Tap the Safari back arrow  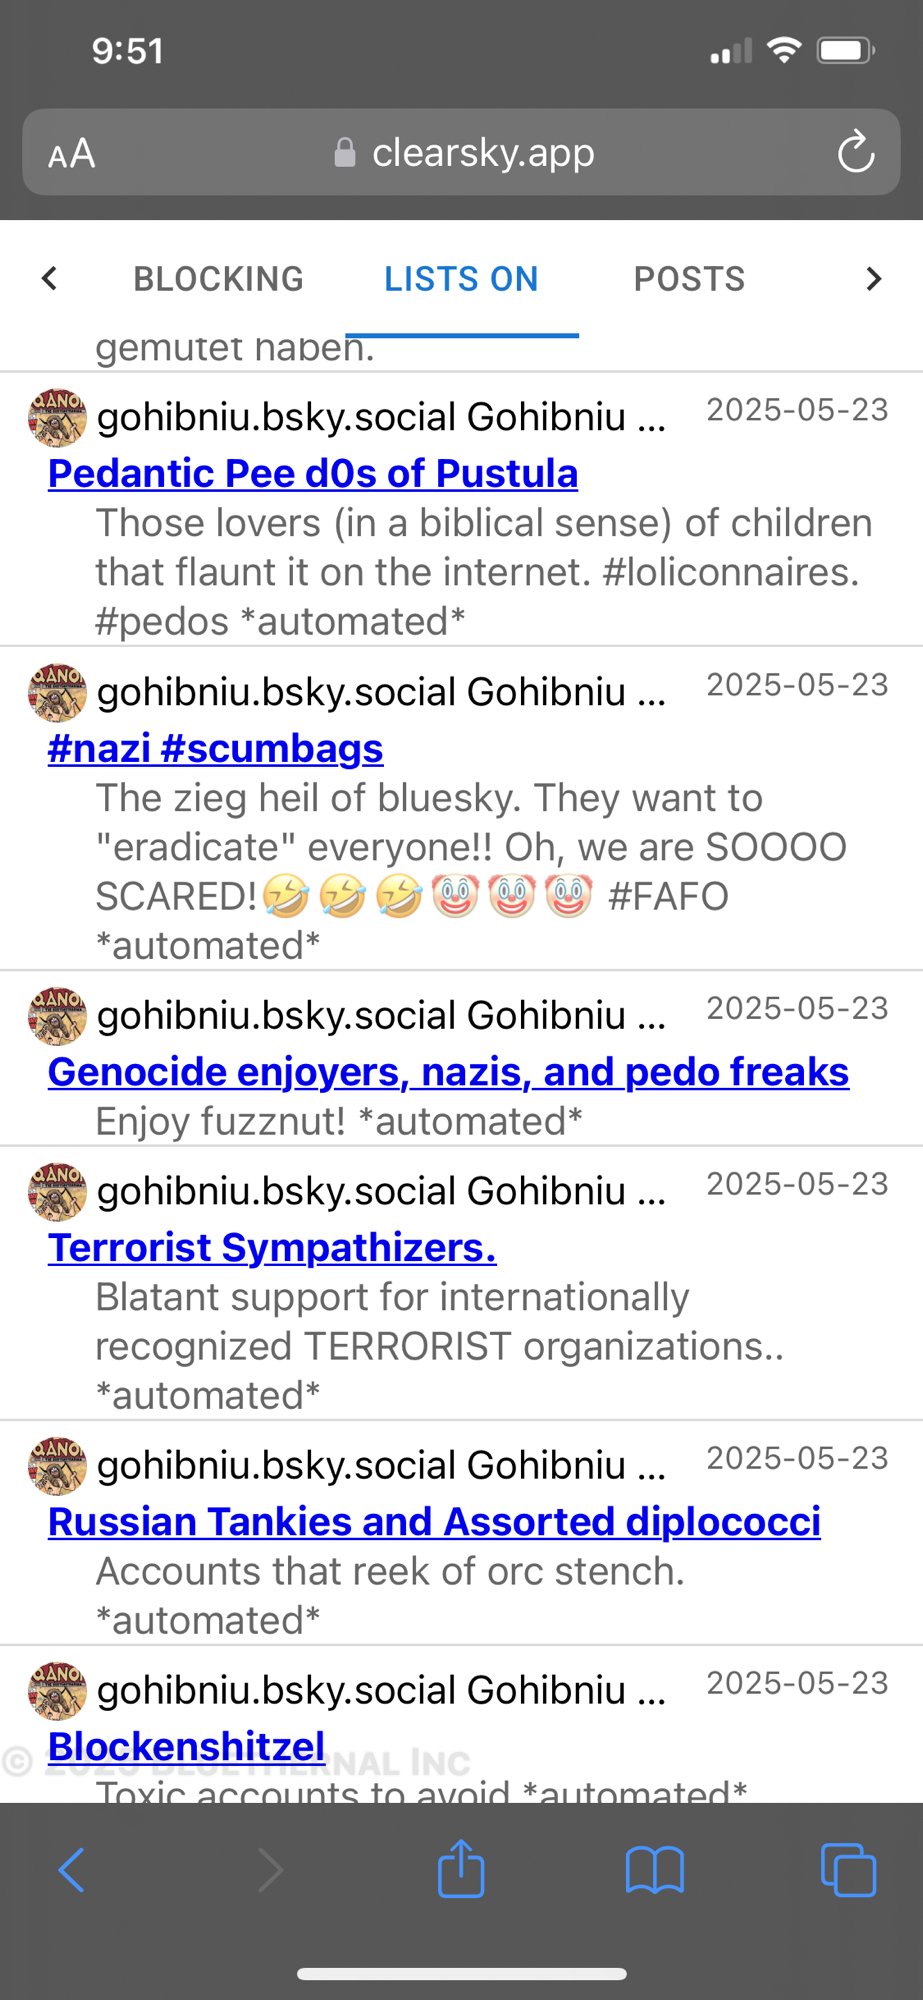click(x=71, y=1869)
